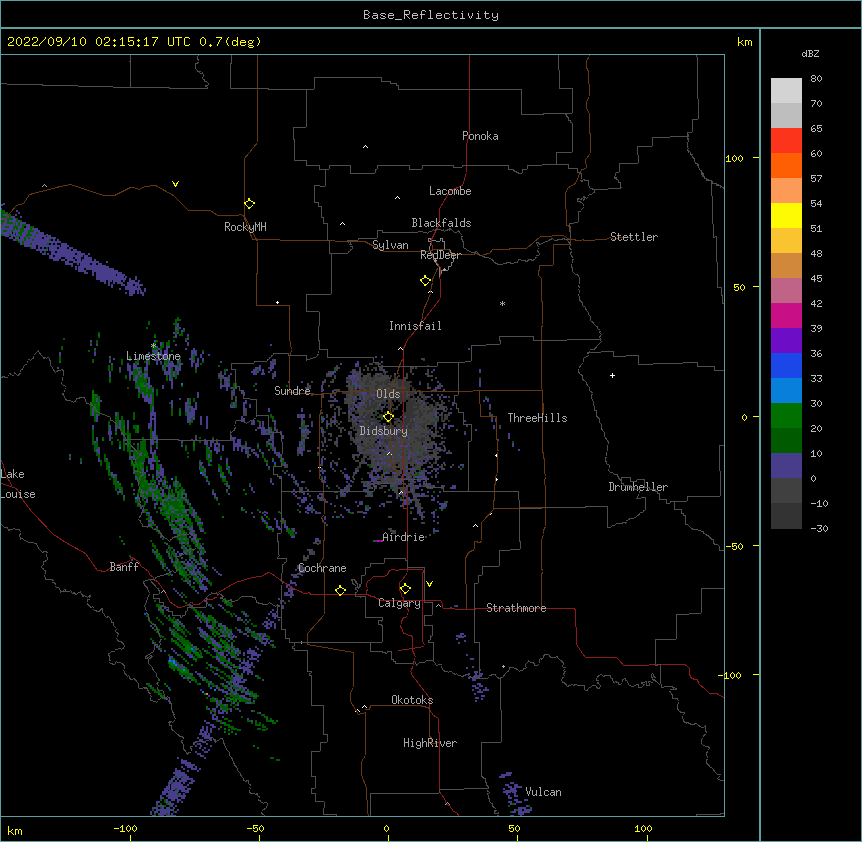Click the Strathmore label
Image resolution: width=862 pixels, height=842 pixels.
tap(516, 608)
